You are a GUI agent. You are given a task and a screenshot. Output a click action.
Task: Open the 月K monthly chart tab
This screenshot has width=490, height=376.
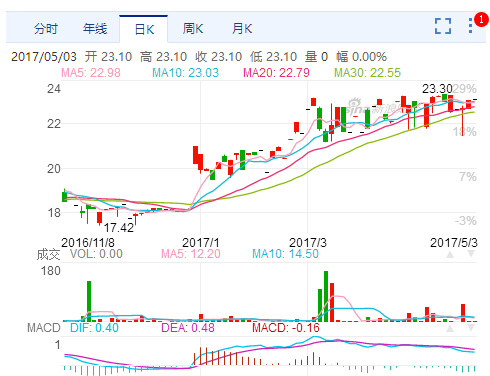(x=242, y=29)
